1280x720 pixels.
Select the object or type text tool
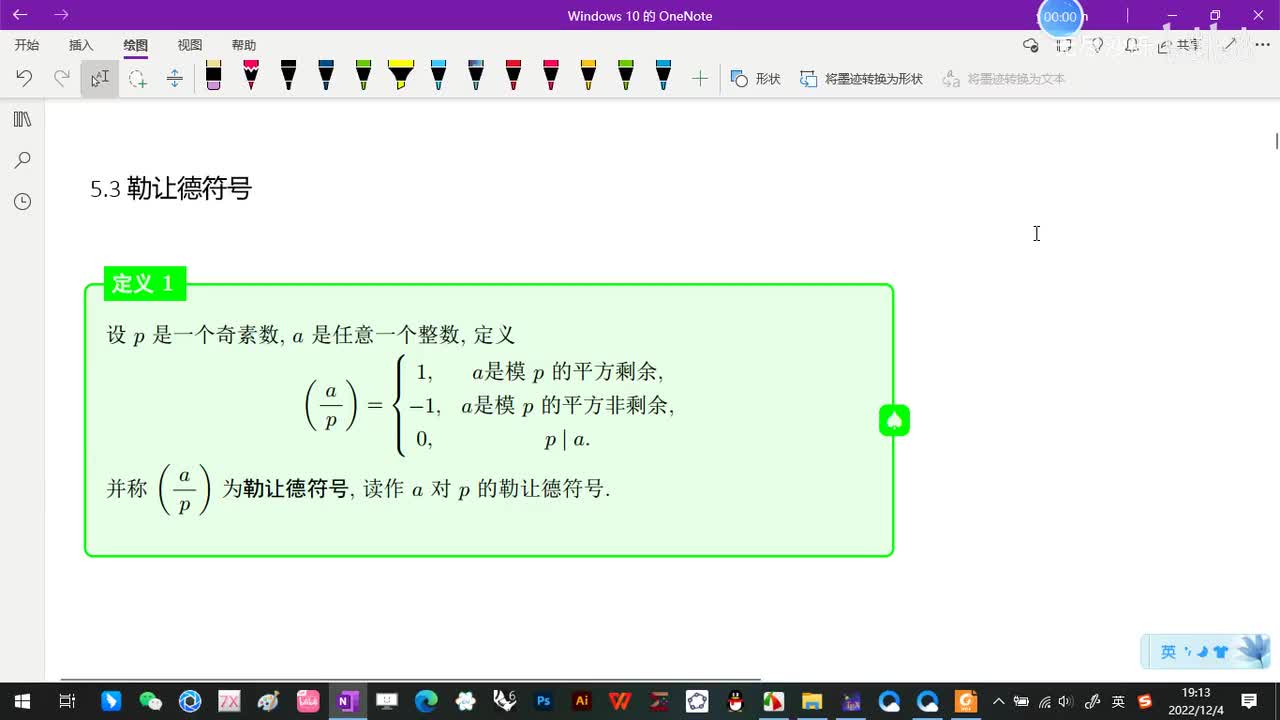(100, 78)
